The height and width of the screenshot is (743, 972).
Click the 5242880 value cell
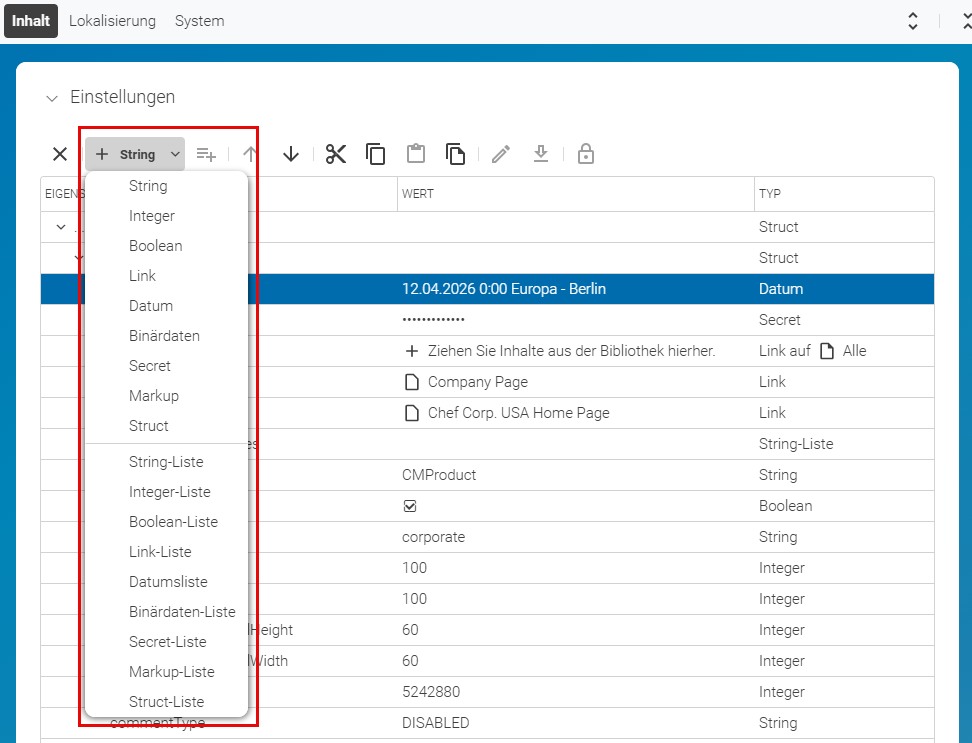[x=575, y=692]
